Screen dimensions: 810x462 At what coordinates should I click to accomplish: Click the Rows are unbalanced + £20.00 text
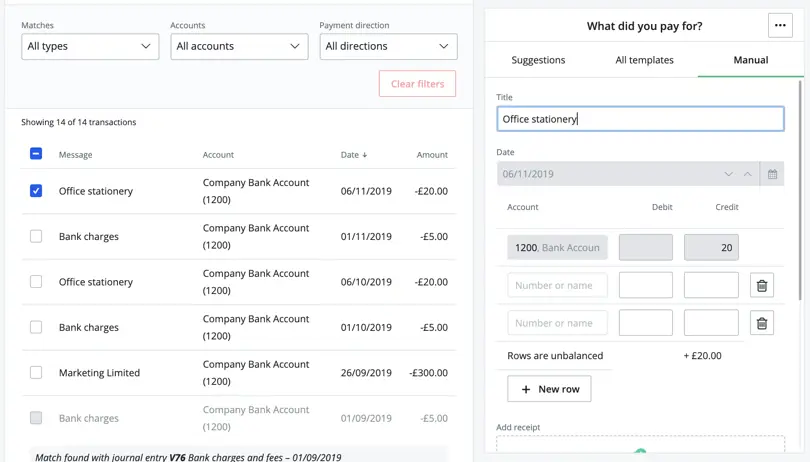pos(614,356)
